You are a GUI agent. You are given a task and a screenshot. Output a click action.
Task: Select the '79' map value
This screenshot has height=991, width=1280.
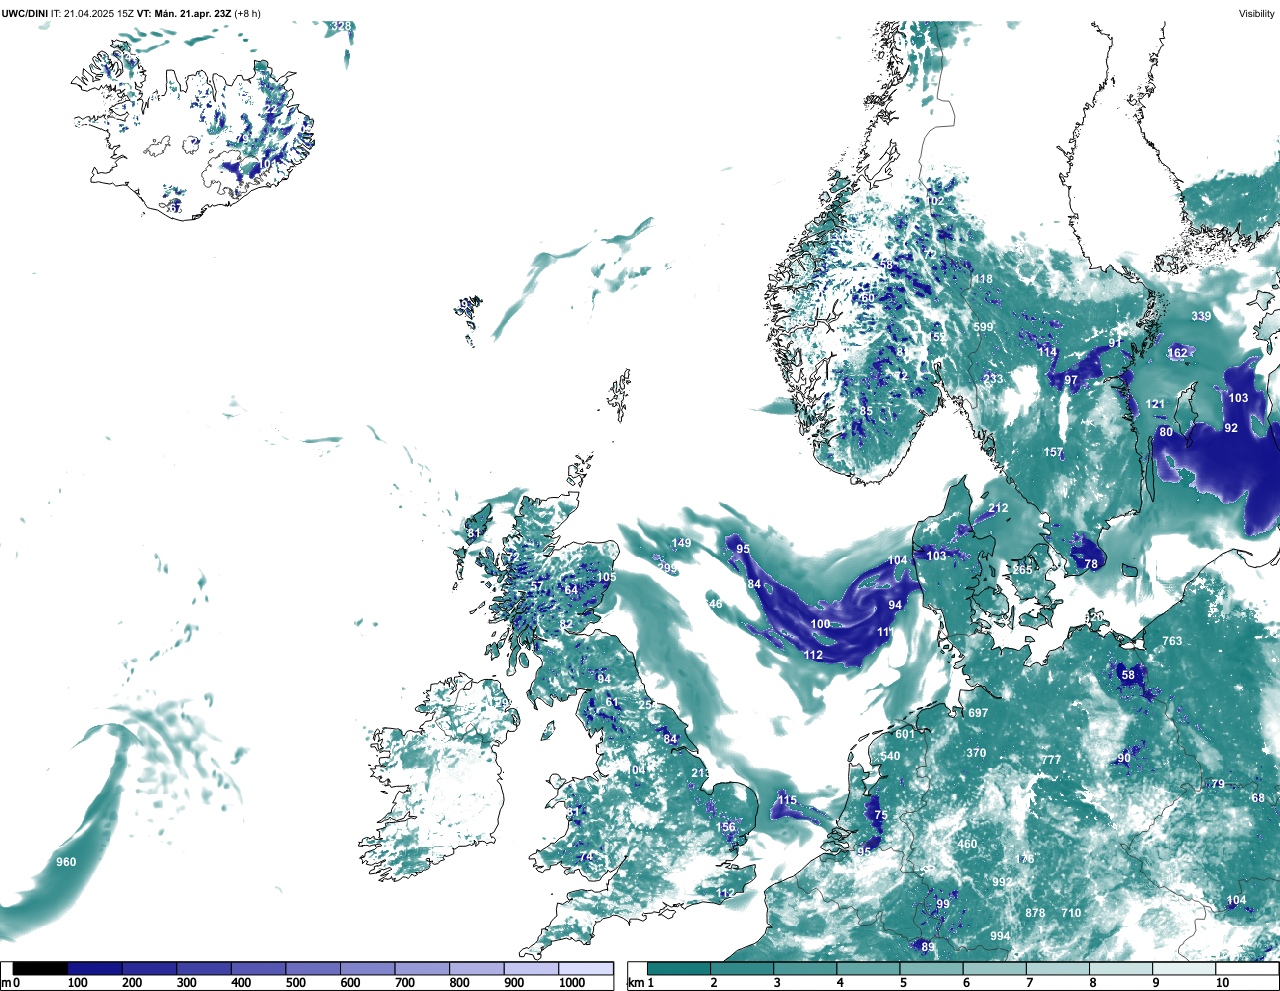[1217, 784]
